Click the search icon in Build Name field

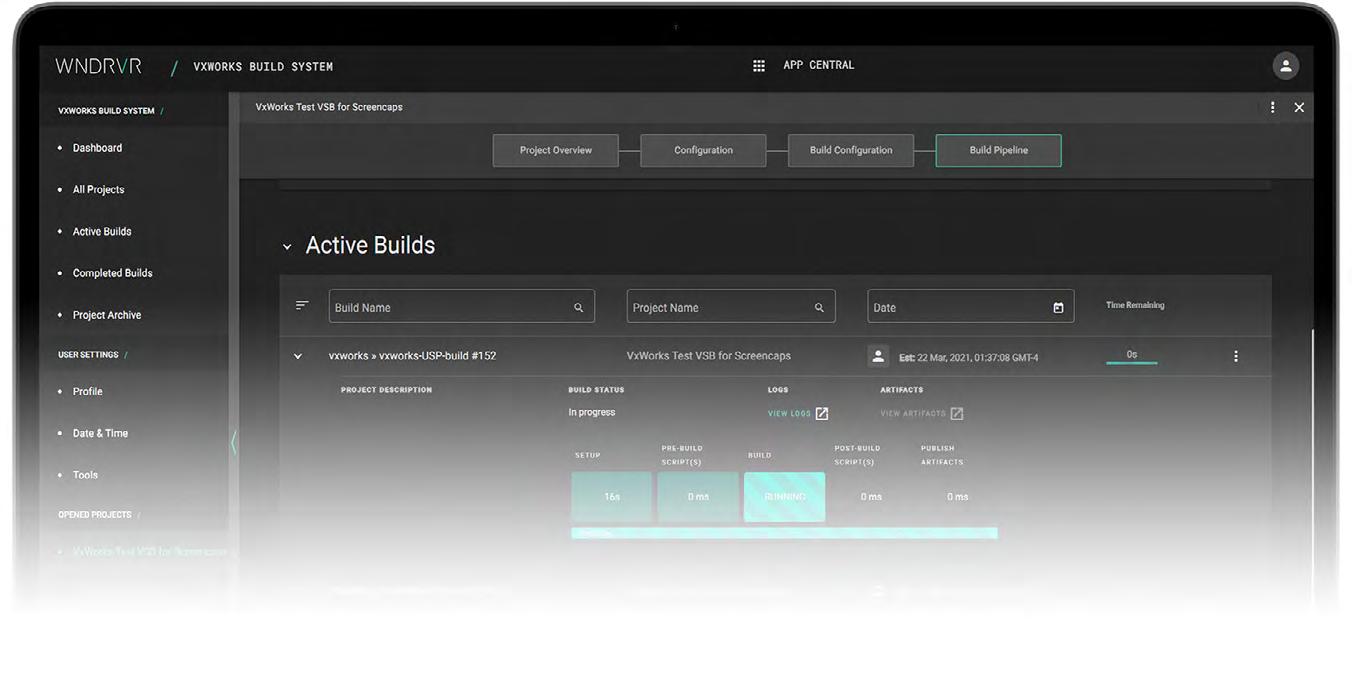578,308
